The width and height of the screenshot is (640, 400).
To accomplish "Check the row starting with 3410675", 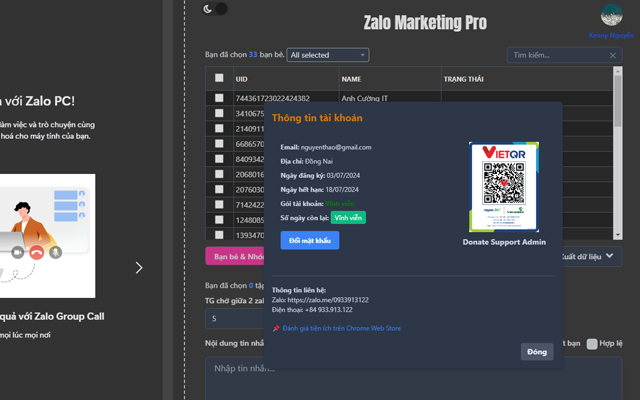I will (x=219, y=113).
